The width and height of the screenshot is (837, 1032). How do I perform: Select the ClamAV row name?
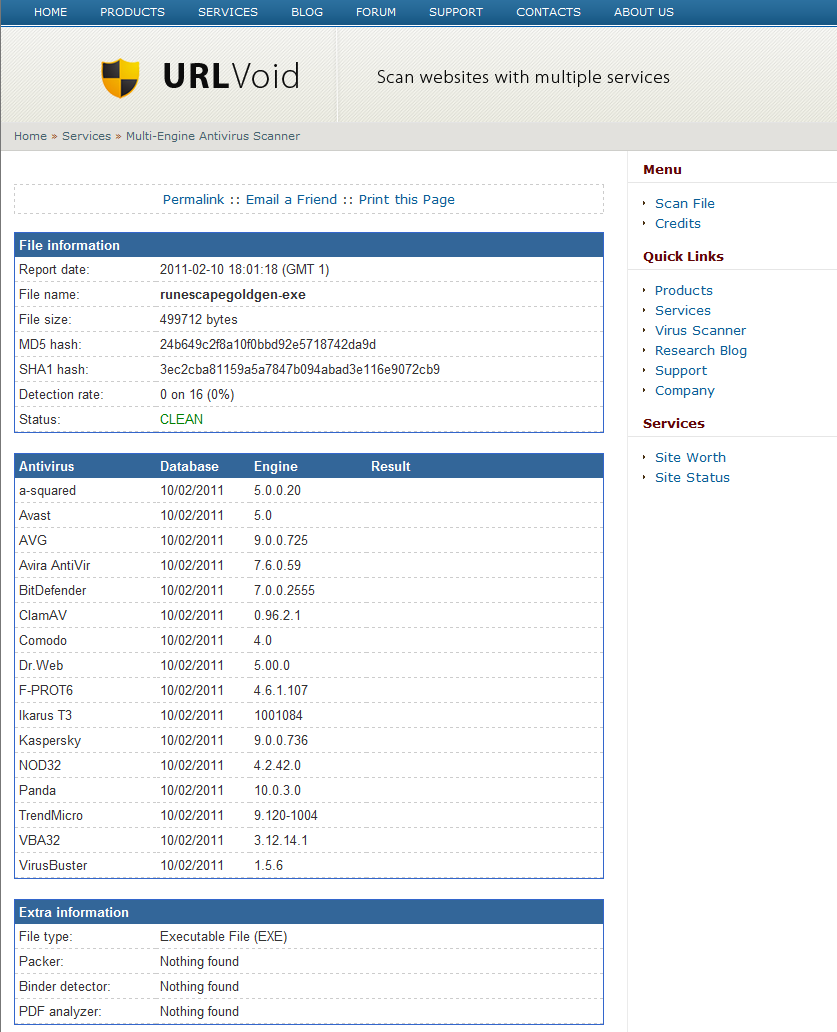point(43,615)
